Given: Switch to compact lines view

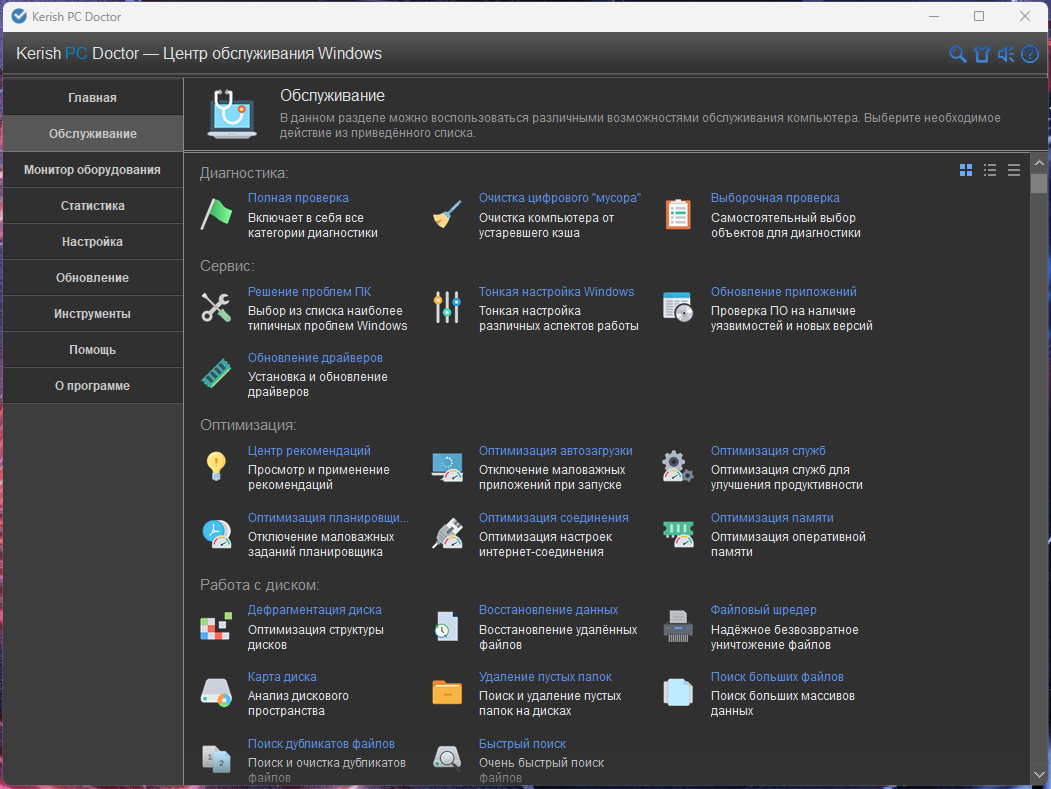Looking at the screenshot, I should click(x=1014, y=170).
